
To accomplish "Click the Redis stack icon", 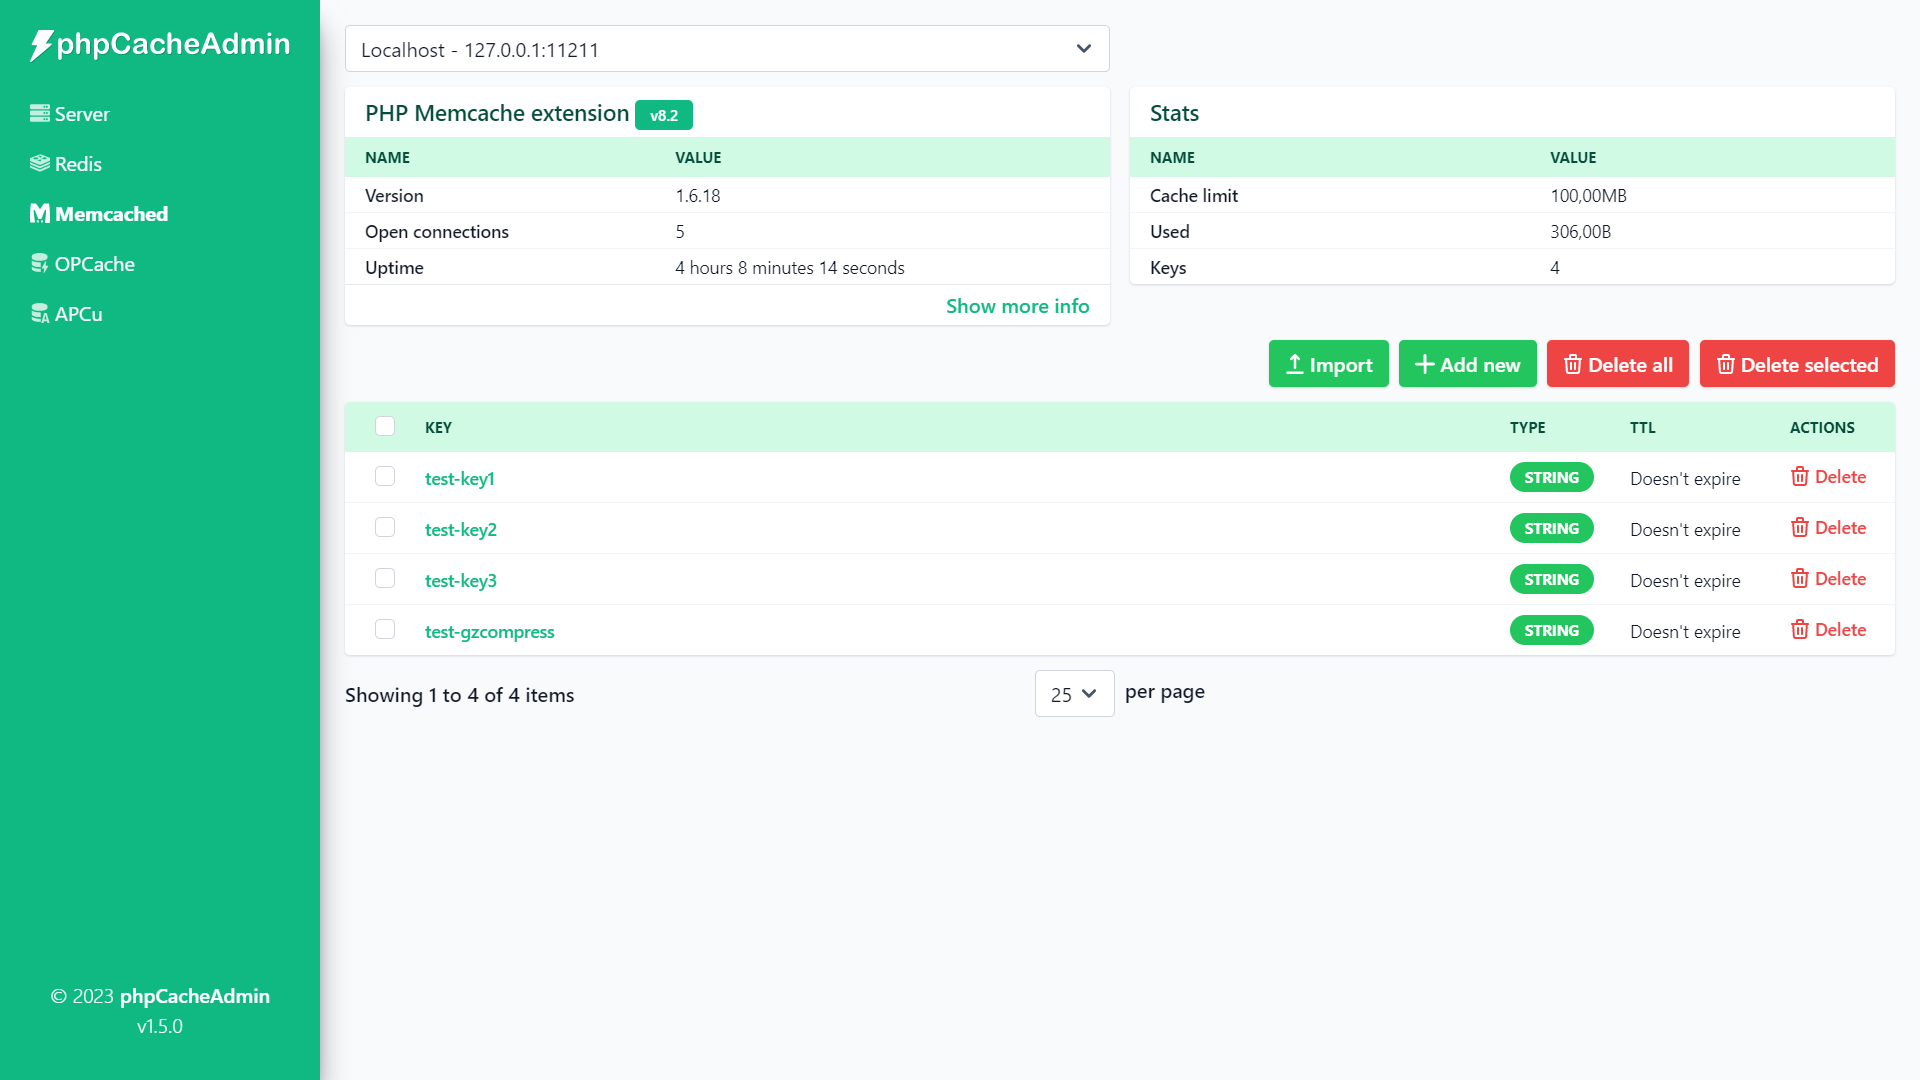I will pos(39,163).
